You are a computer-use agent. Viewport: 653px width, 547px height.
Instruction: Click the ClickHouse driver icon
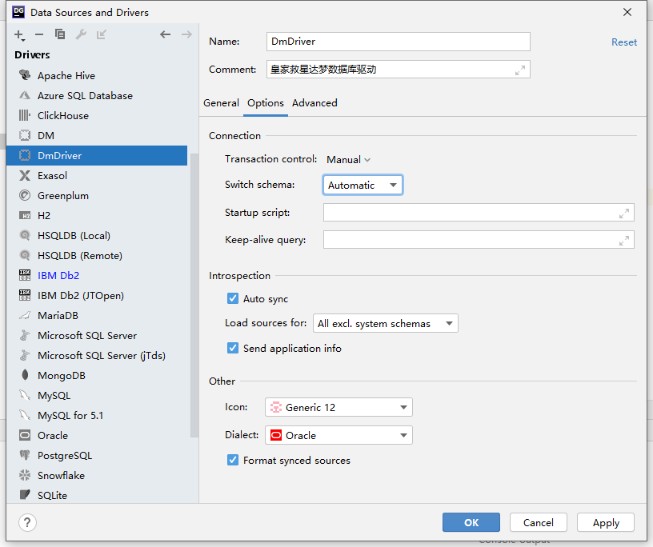click(x=25, y=115)
